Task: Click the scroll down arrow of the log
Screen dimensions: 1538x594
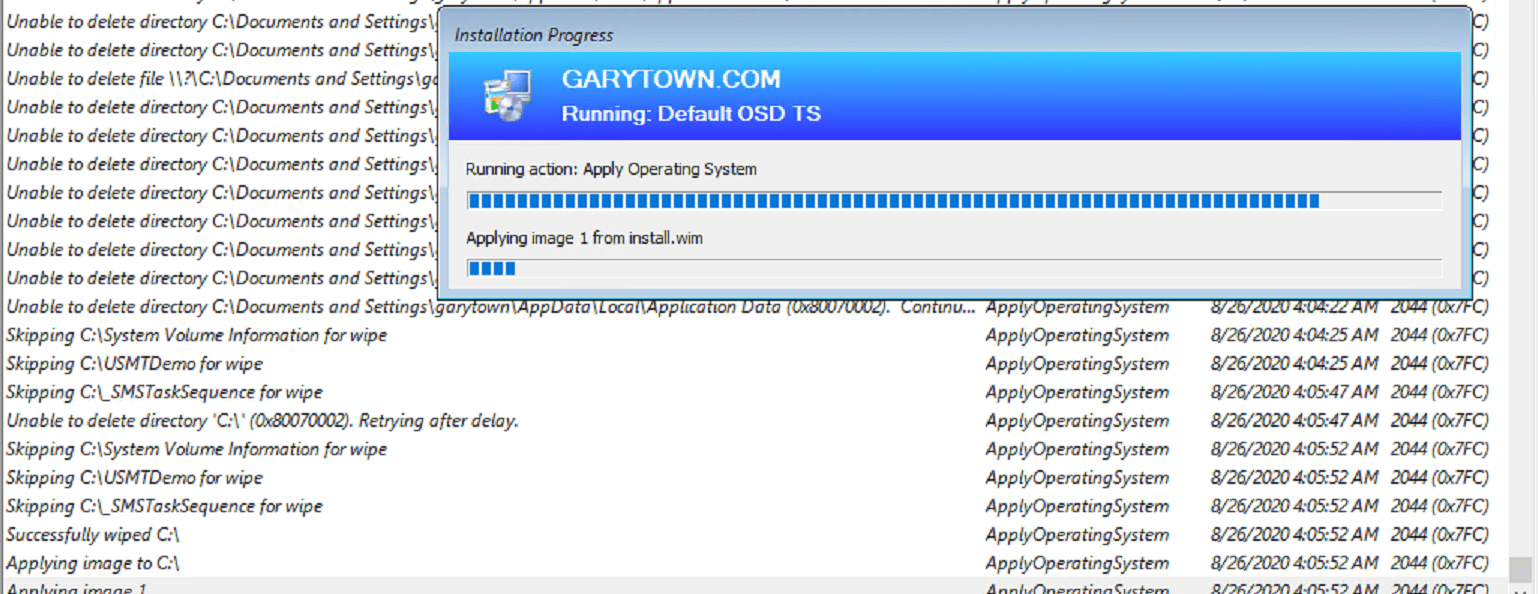Action: 1520,588
